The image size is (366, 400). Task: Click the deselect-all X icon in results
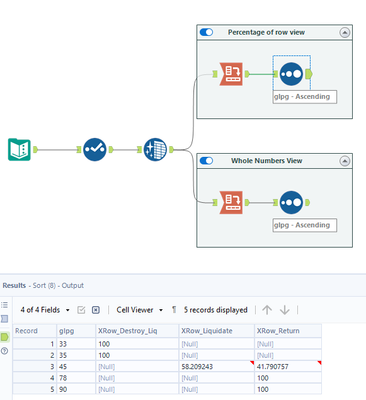point(96,310)
